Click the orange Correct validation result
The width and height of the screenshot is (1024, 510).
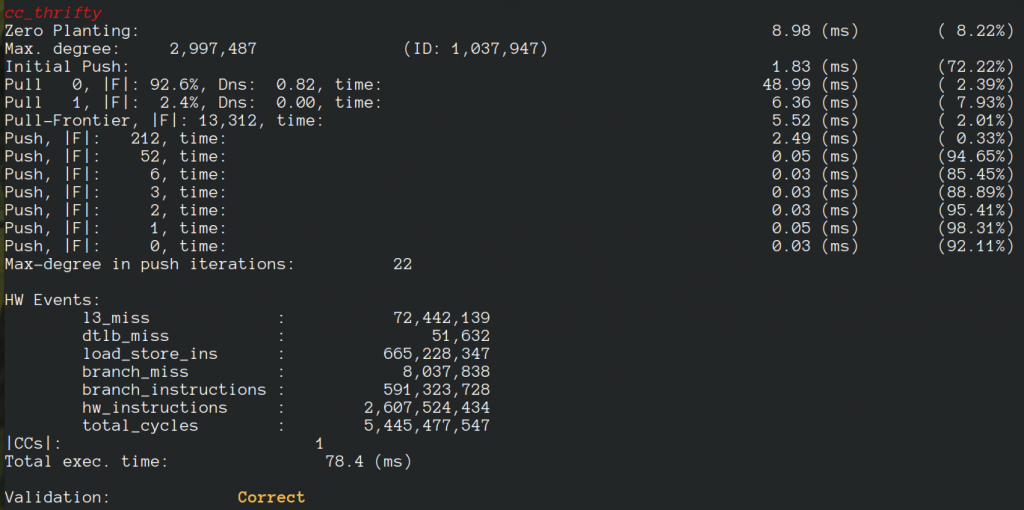point(271,498)
